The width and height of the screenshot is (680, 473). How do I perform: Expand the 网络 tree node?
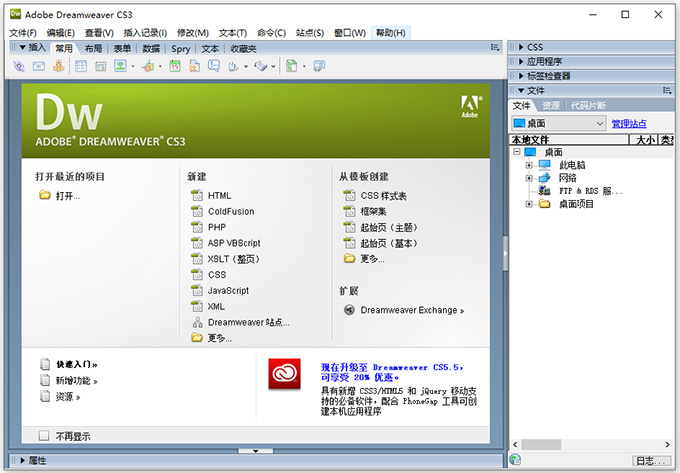[x=529, y=178]
